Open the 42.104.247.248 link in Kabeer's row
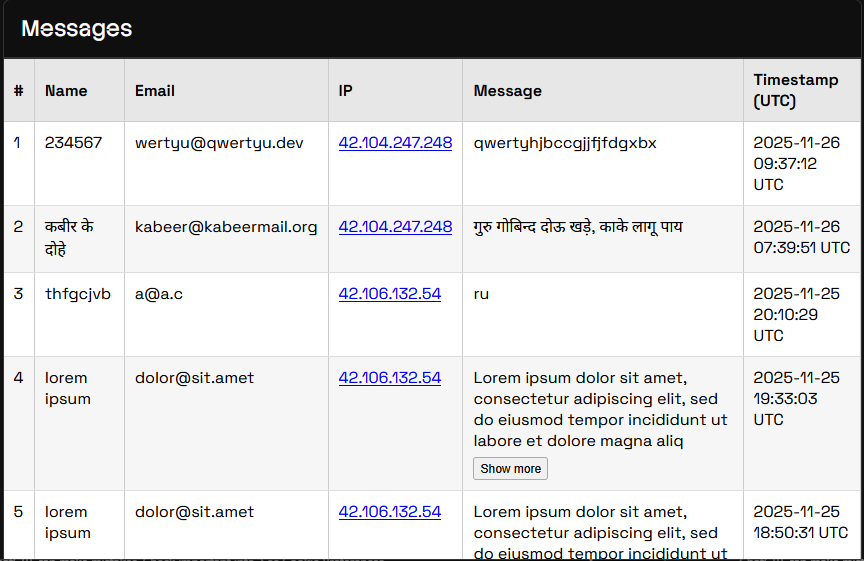This screenshot has width=864, height=561. point(395,227)
